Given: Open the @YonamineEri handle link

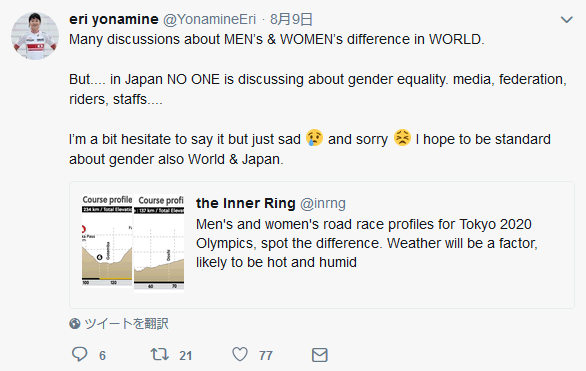Looking at the screenshot, I should pos(209,19).
